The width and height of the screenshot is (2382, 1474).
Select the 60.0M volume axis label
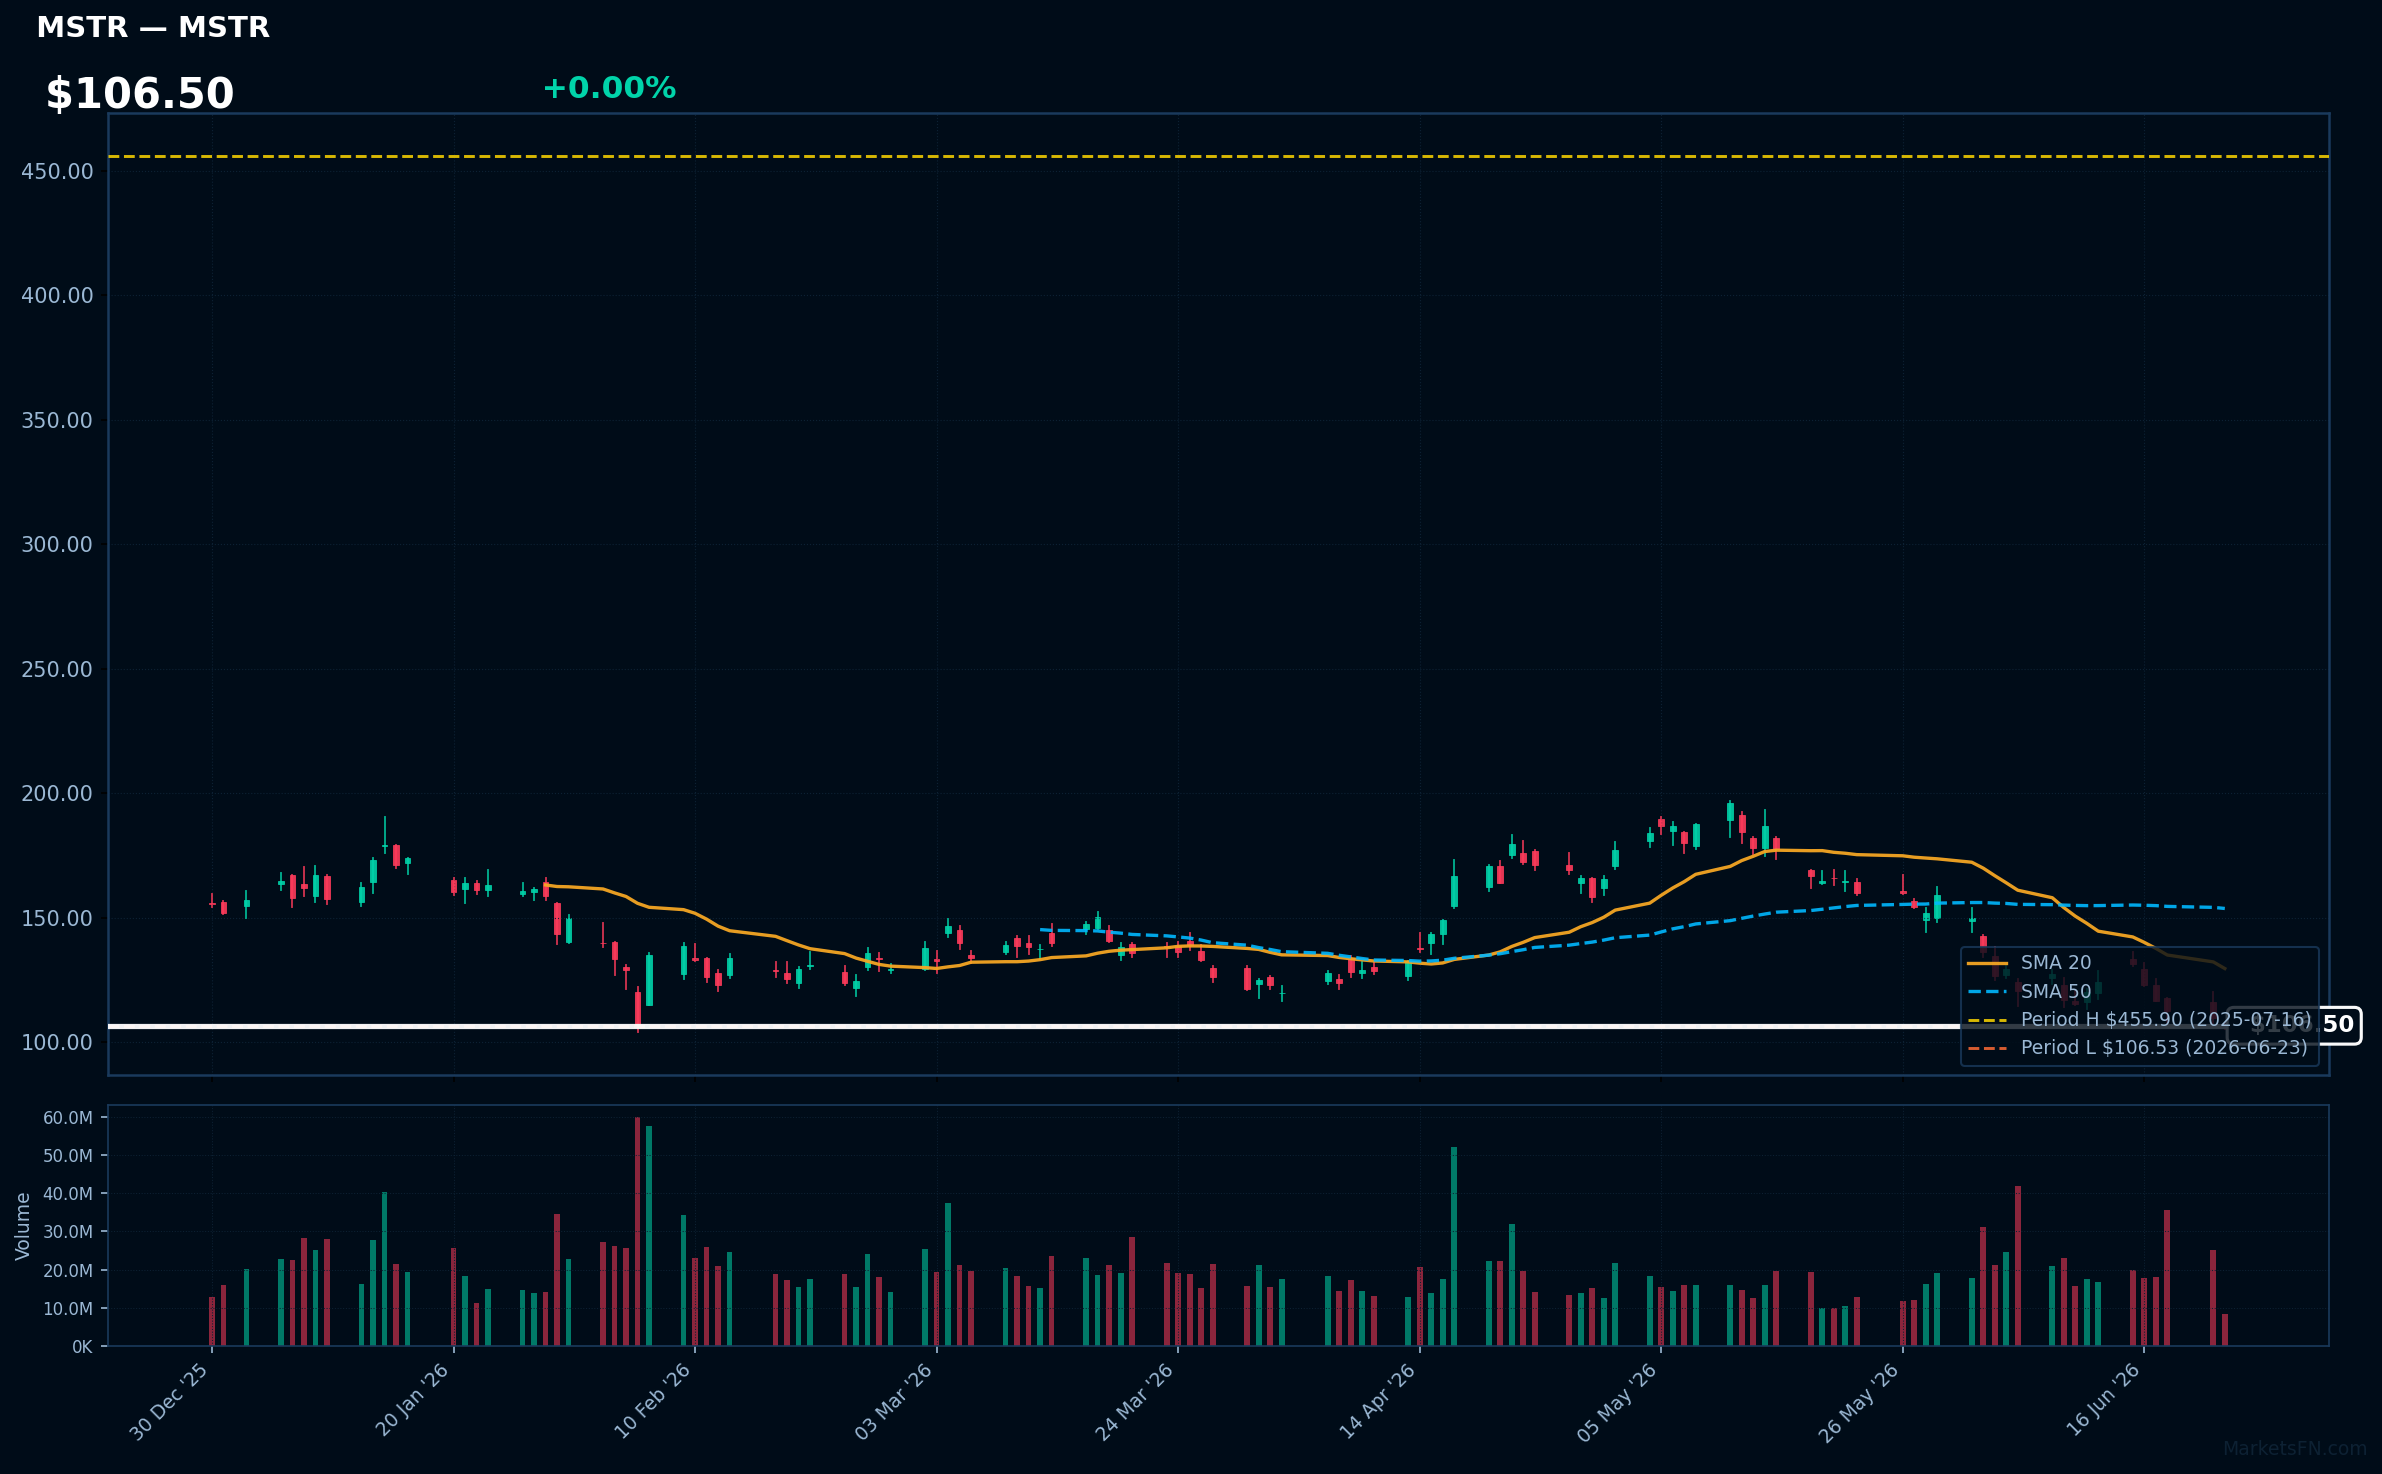tap(67, 1118)
